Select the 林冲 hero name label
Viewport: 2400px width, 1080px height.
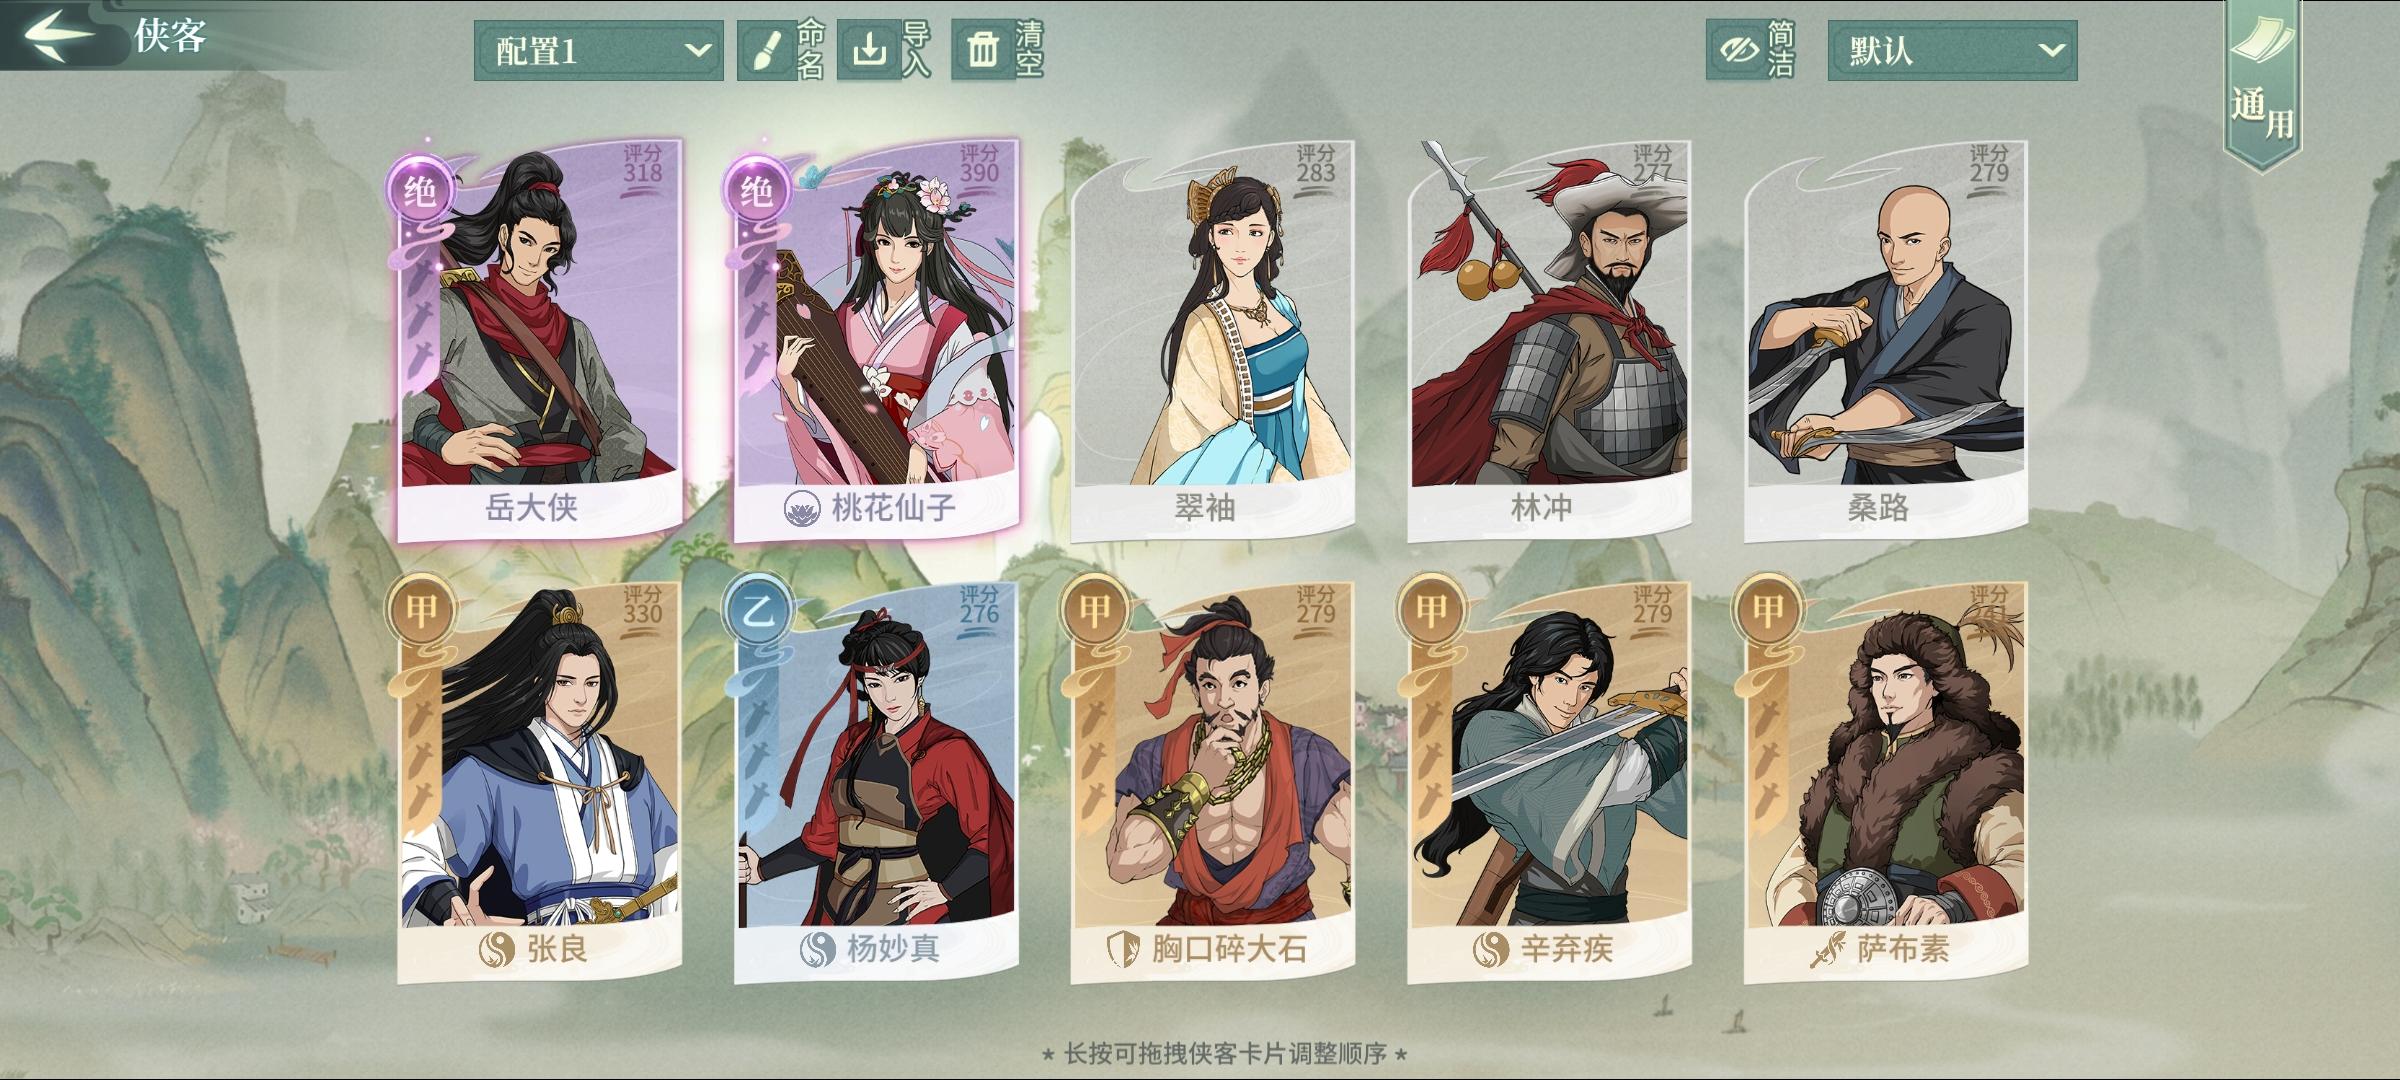coord(1541,508)
